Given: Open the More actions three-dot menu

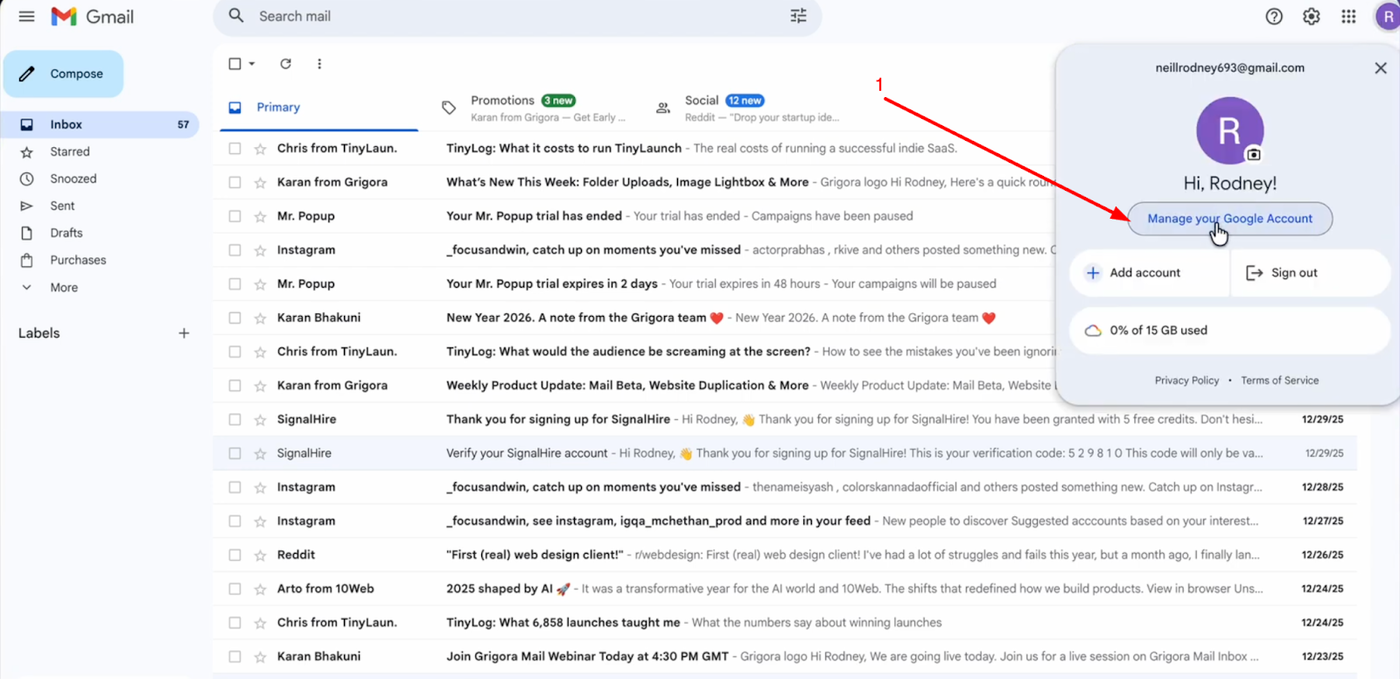Looking at the screenshot, I should pyautogui.click(x=319, y=64).
